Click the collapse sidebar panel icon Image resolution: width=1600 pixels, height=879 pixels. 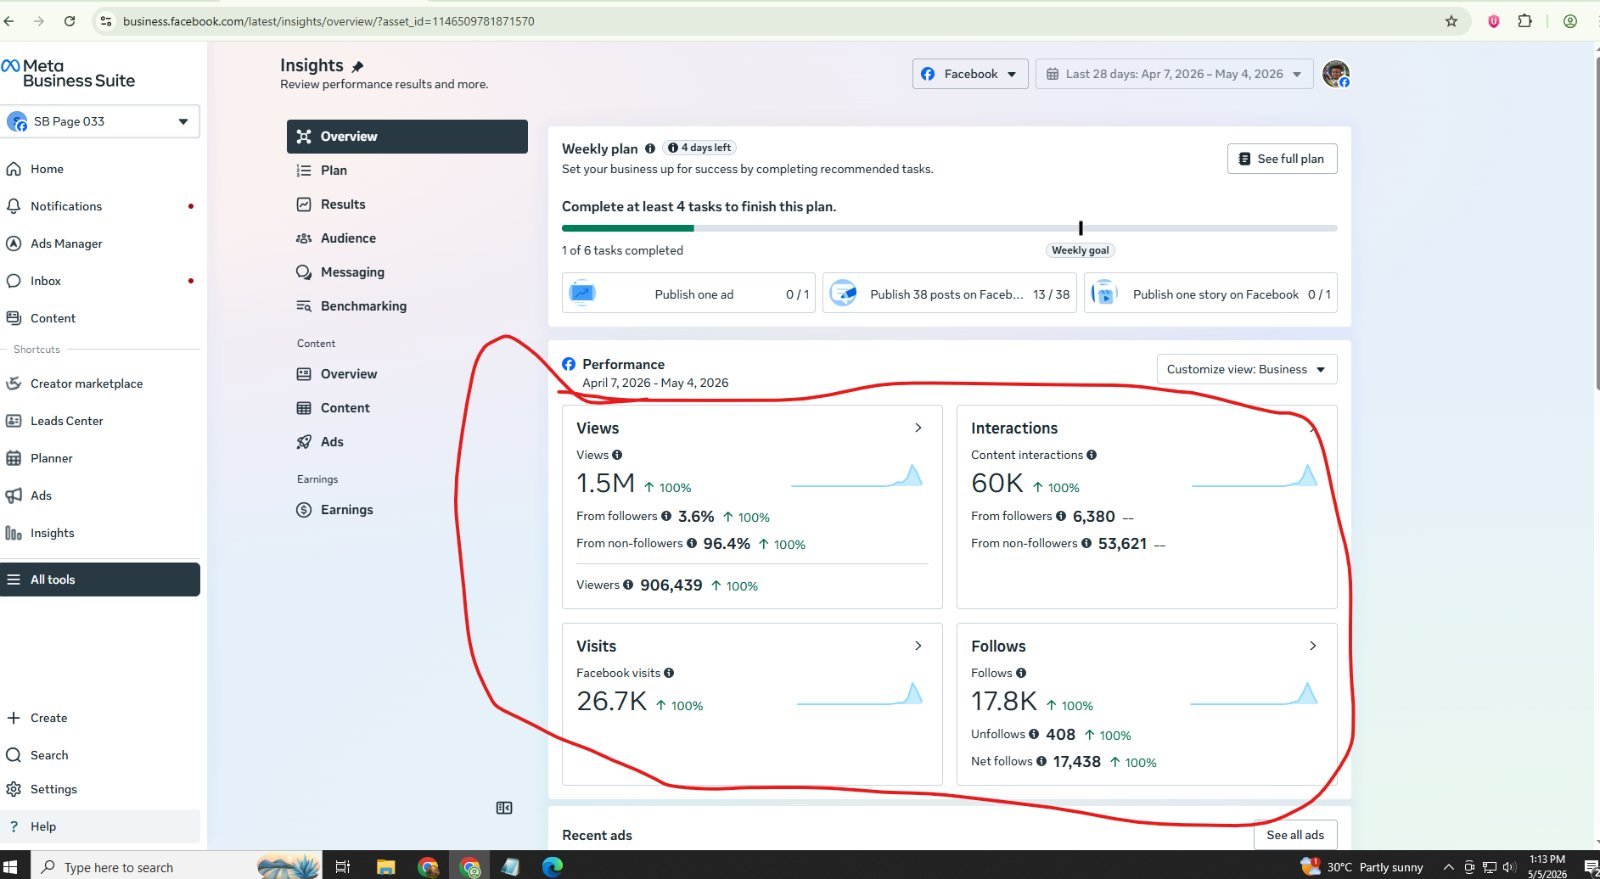504,808
